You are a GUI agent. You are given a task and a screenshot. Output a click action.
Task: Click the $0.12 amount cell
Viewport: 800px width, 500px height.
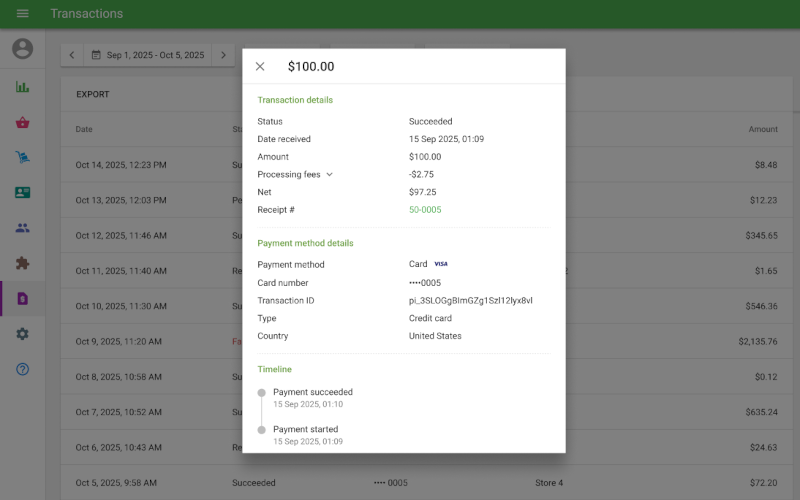[x=766, y=377]
